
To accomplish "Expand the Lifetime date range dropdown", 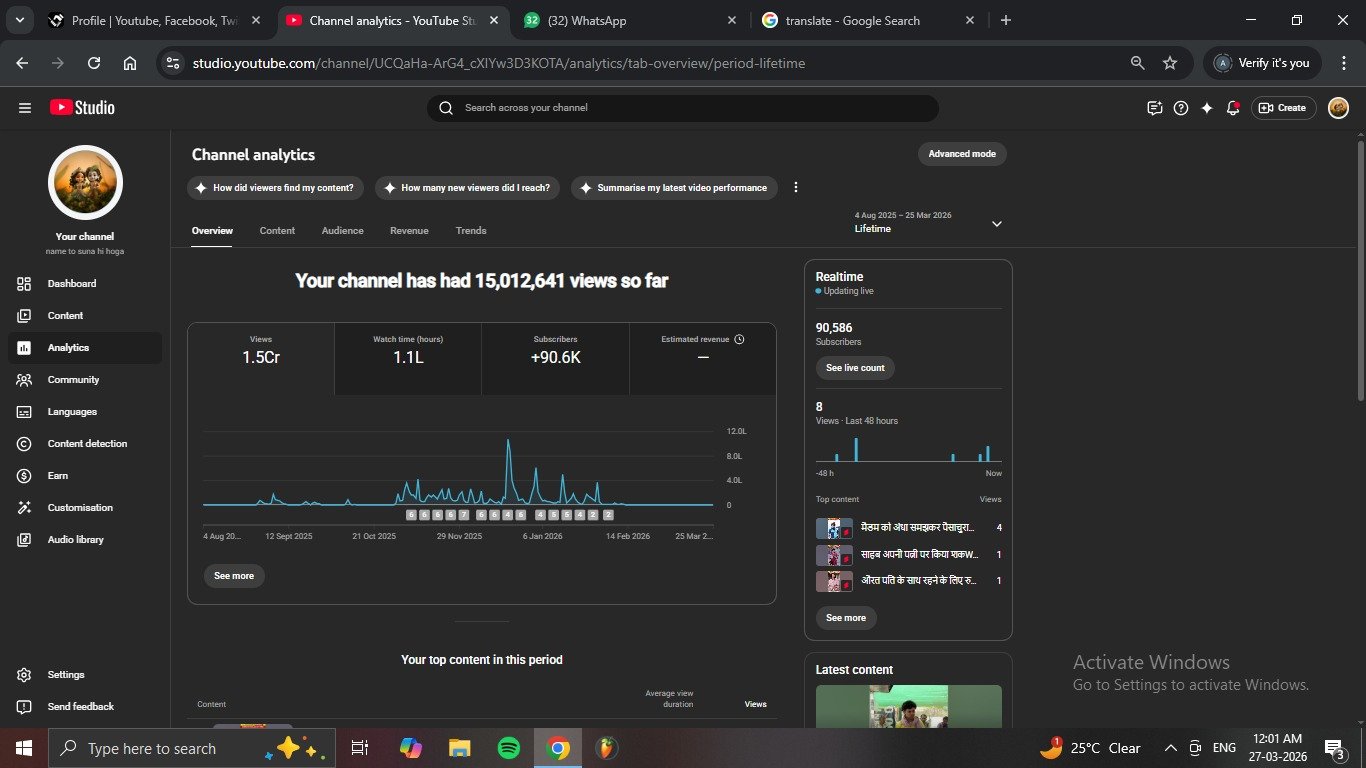I will pyautogui.click(x=996, y=224).
